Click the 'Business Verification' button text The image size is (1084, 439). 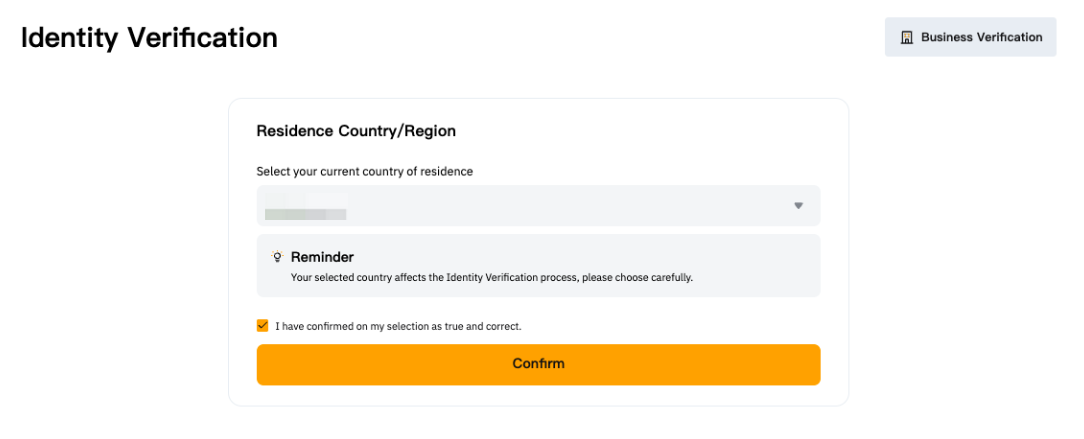tap(981, 38)
